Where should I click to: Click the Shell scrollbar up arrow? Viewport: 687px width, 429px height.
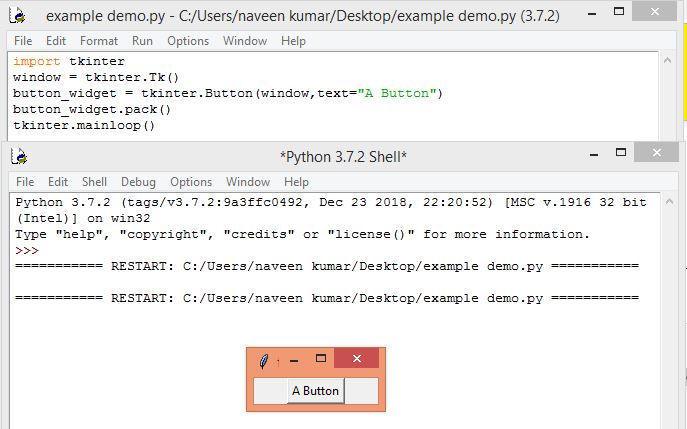(669, 202)
